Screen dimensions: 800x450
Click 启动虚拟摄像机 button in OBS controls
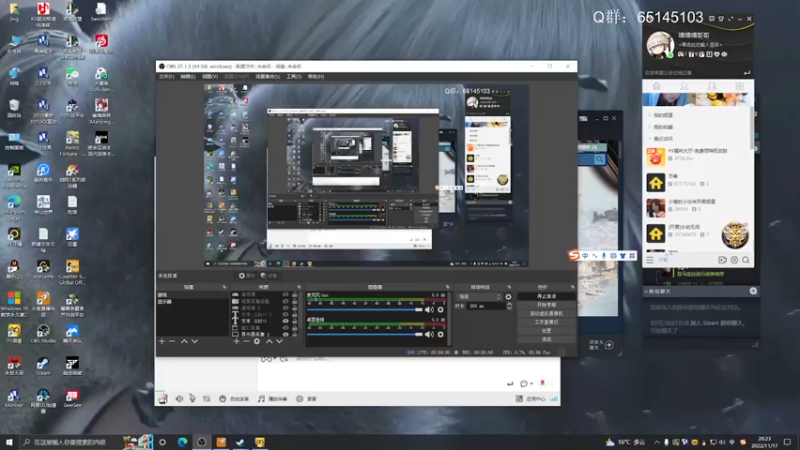click(546, 314)
